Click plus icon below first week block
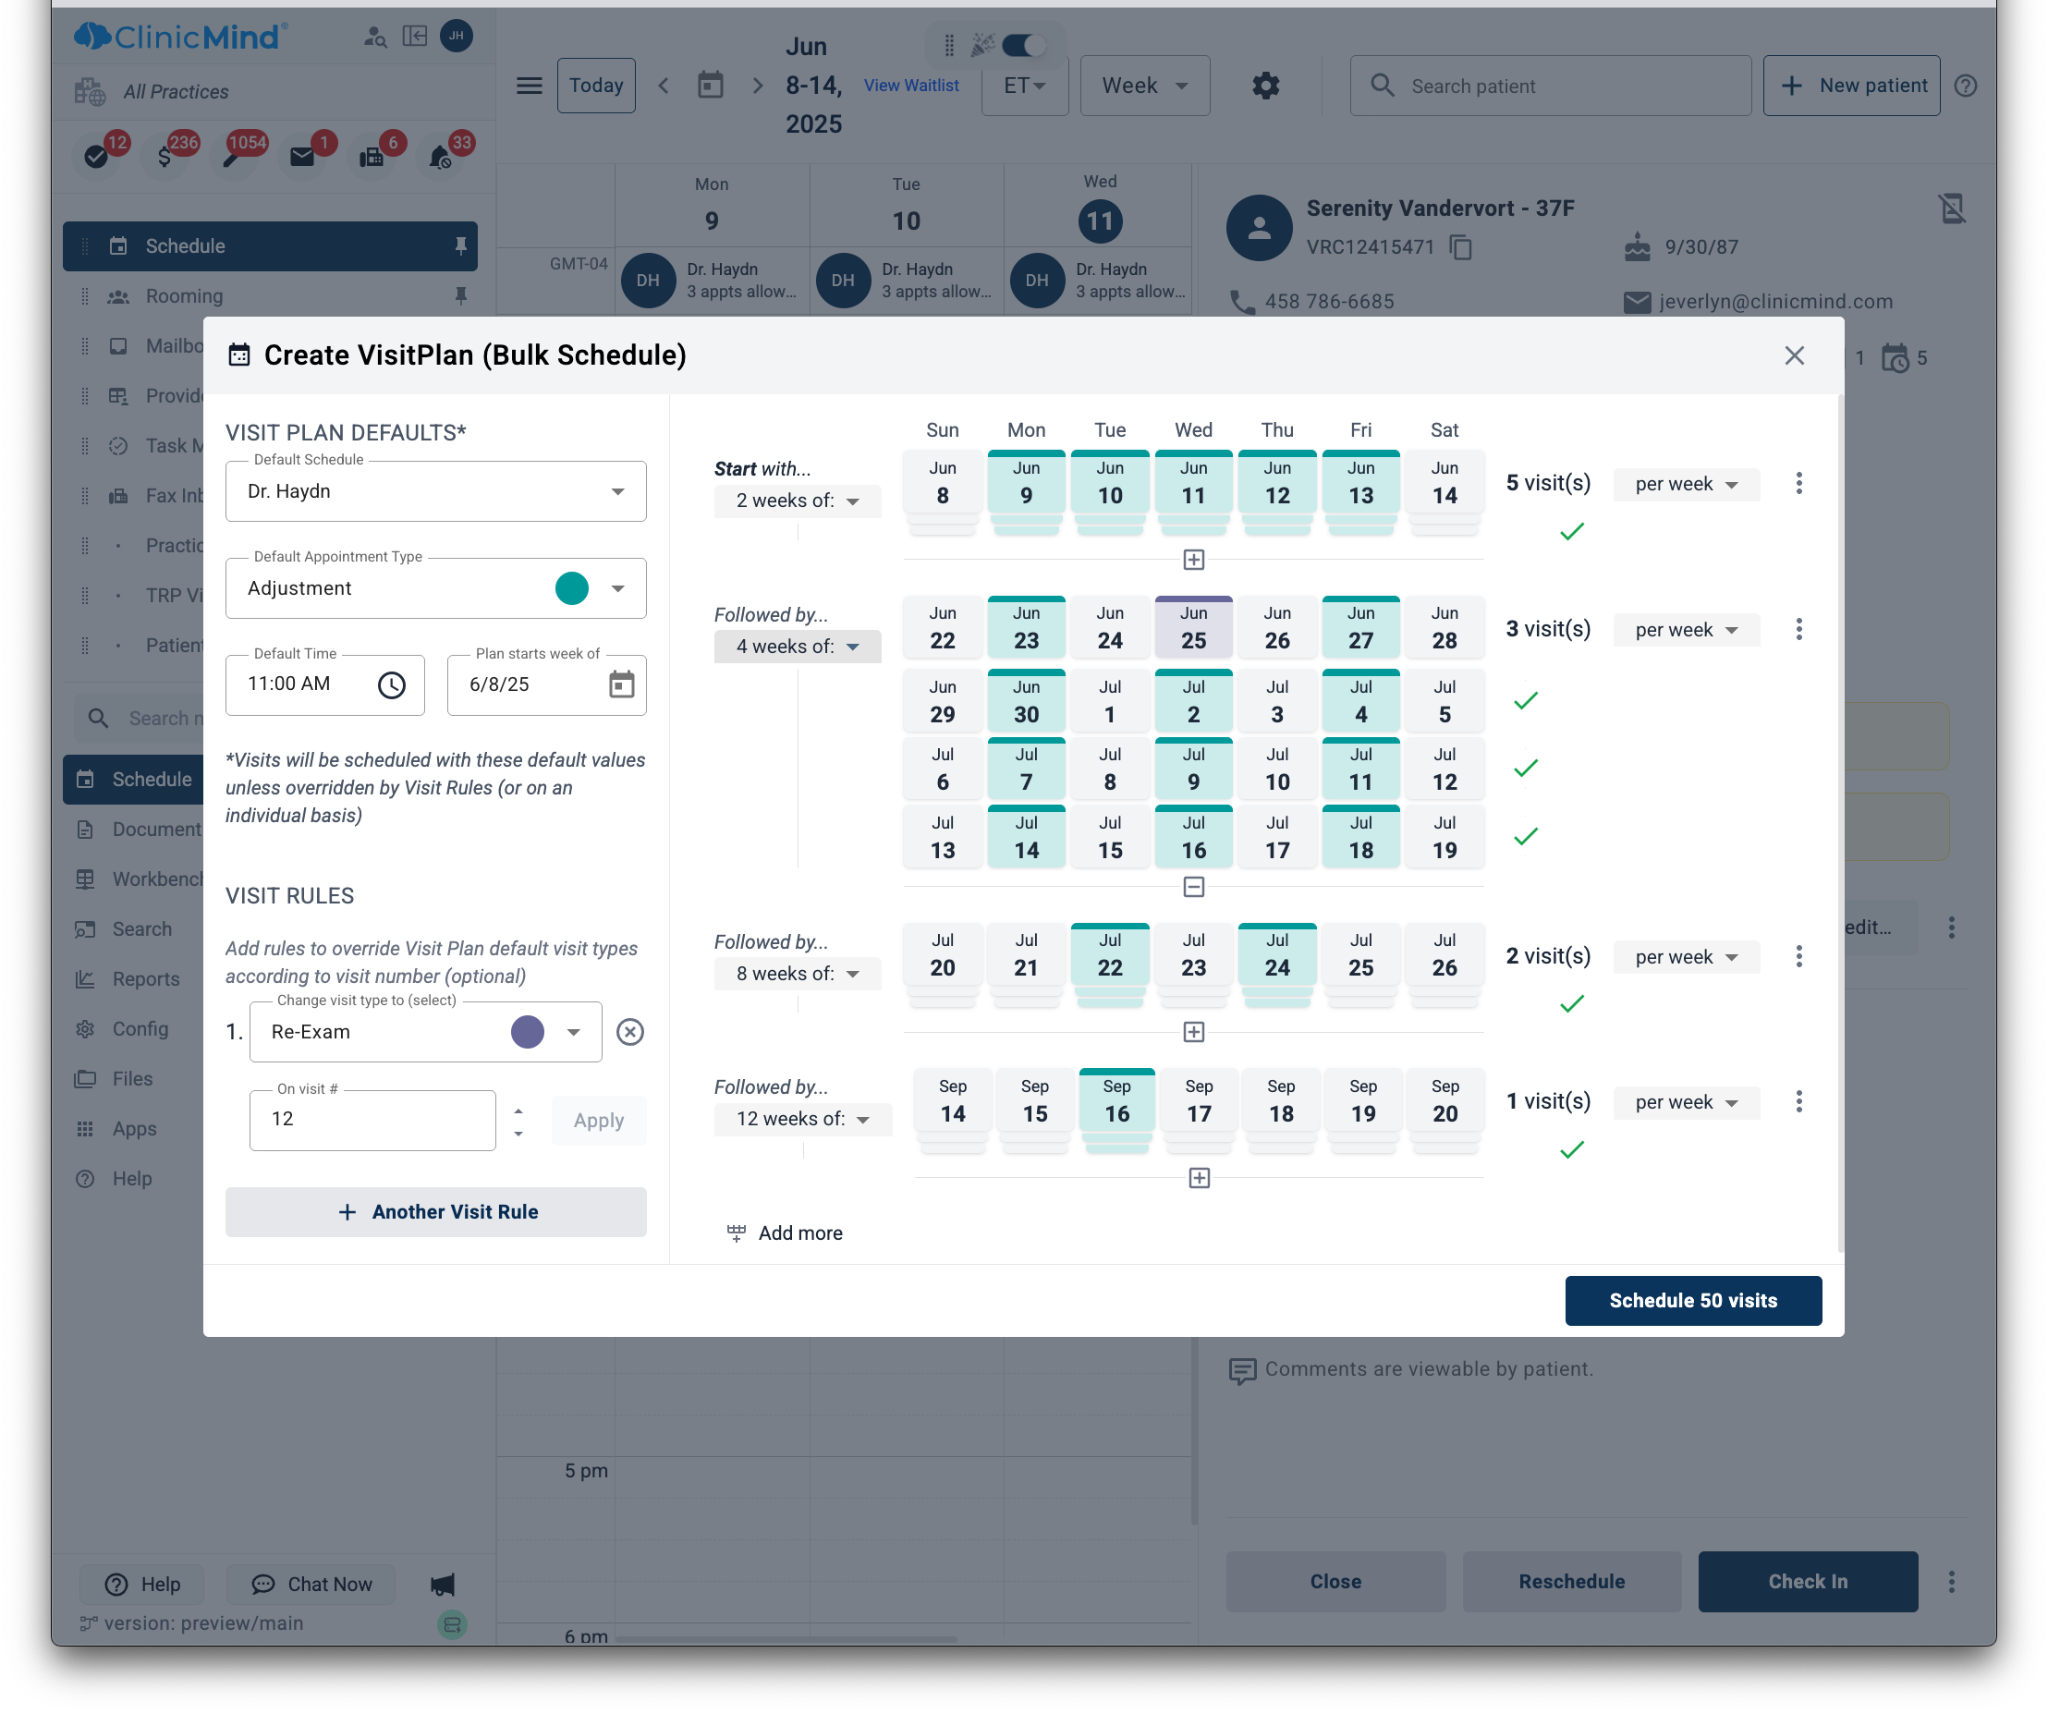This screenshot has height=1714, width=2048. [x=1193, y=560]
